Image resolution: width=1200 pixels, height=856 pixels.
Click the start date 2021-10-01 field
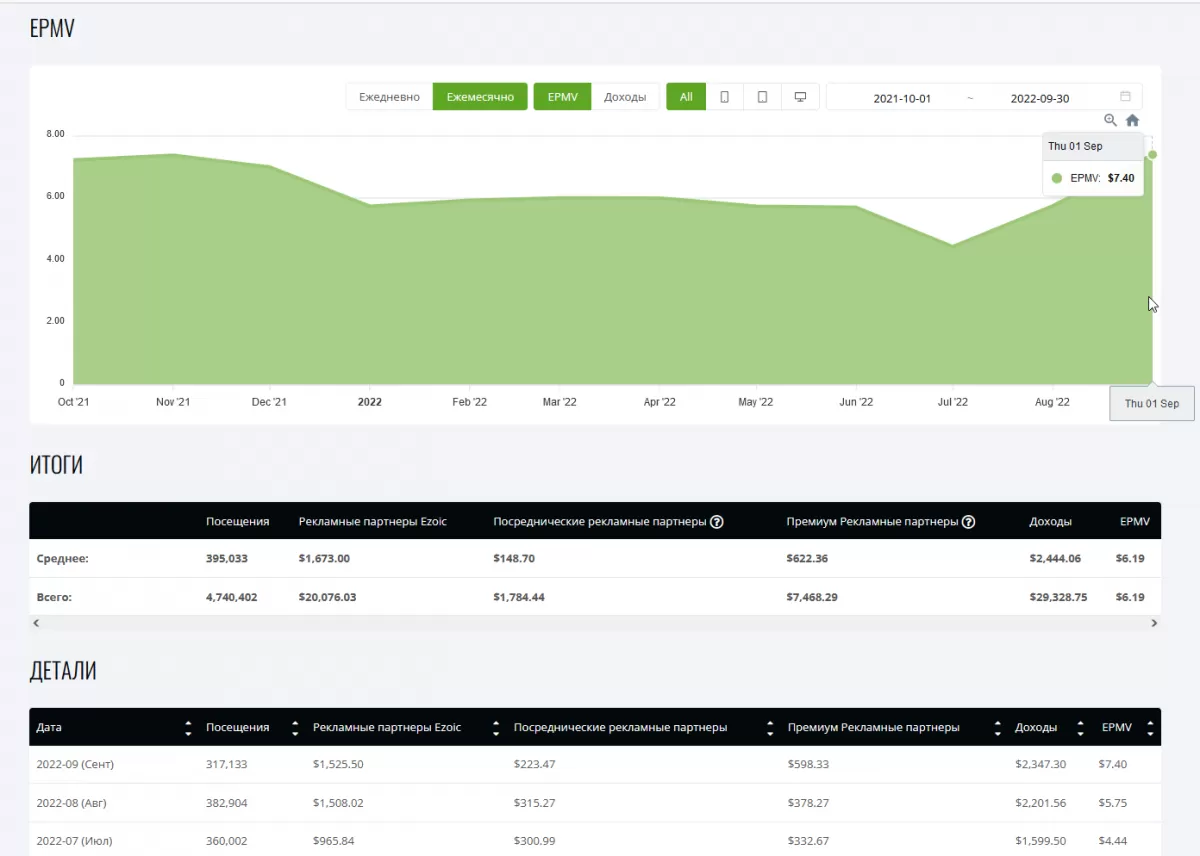[902, 98]
